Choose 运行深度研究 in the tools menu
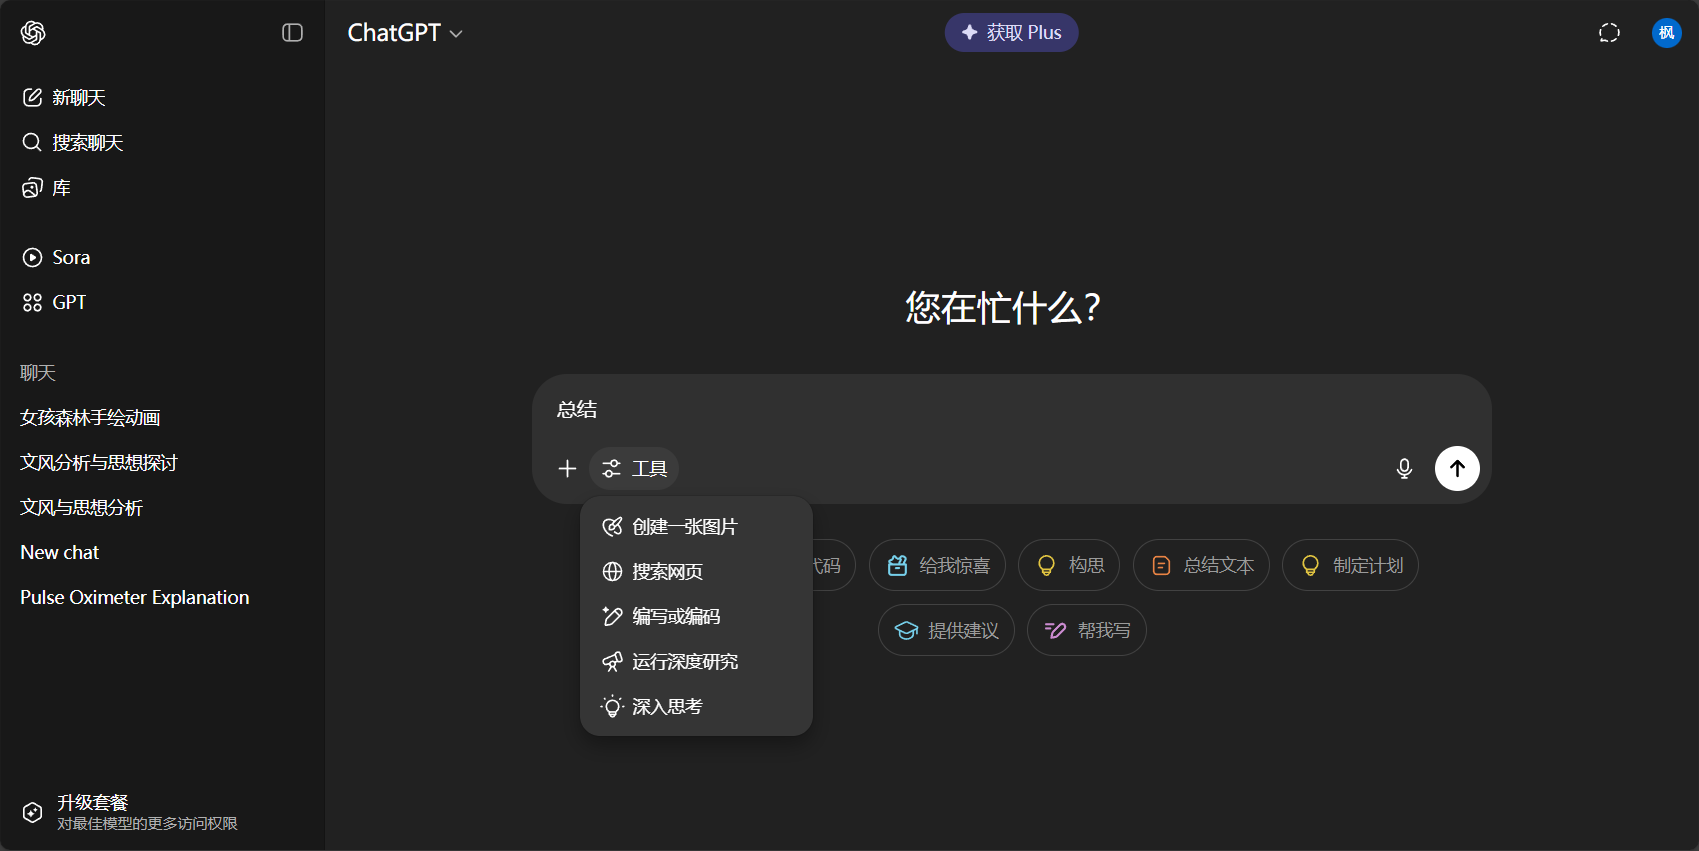This screenshot has height=851, width=1699. (x=696, y=661)
